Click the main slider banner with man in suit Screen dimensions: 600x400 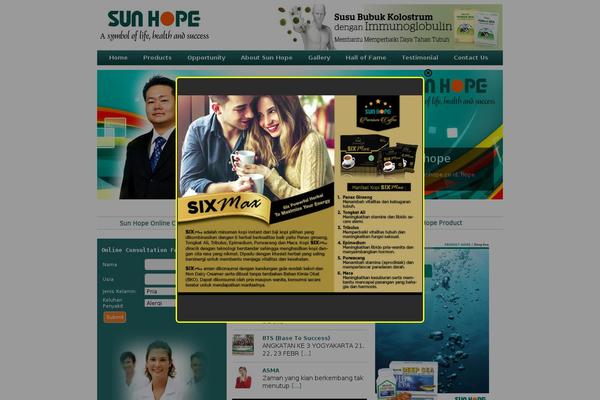tap(137, 134)
